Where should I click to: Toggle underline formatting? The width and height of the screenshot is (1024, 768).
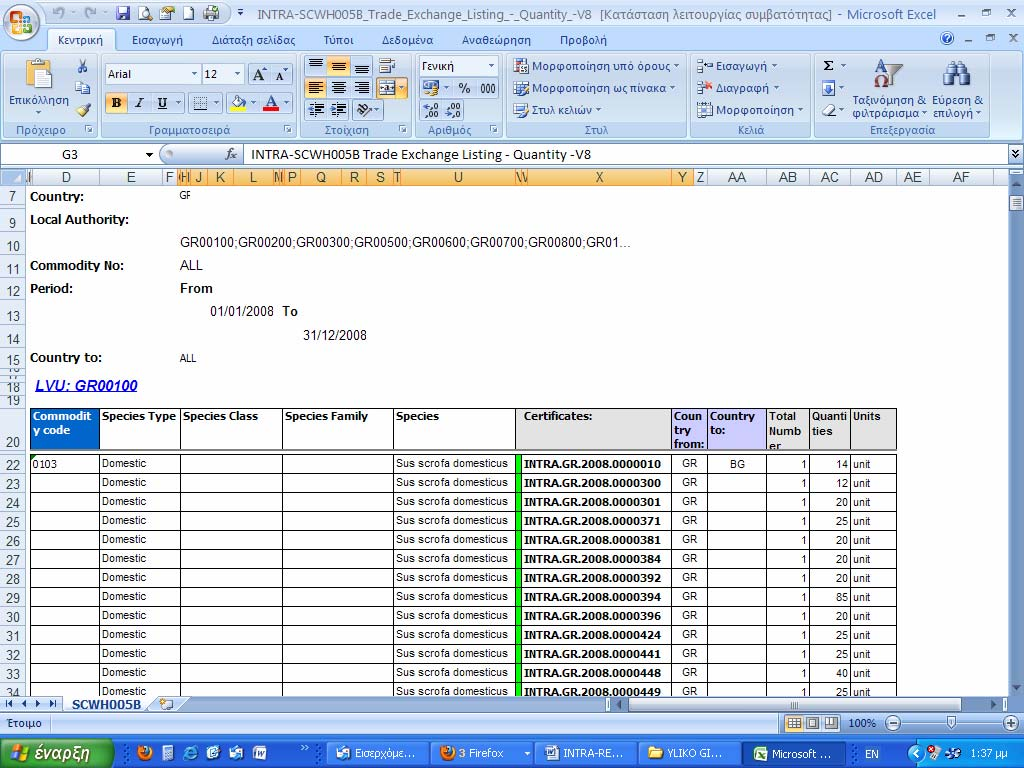coord(162,103)
